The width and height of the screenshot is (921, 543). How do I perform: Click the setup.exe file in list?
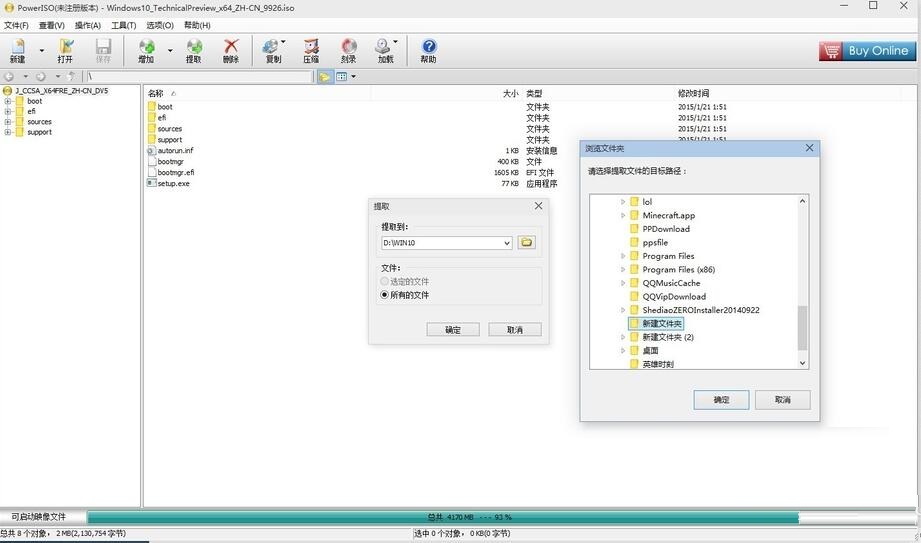[x=173, y=183]
